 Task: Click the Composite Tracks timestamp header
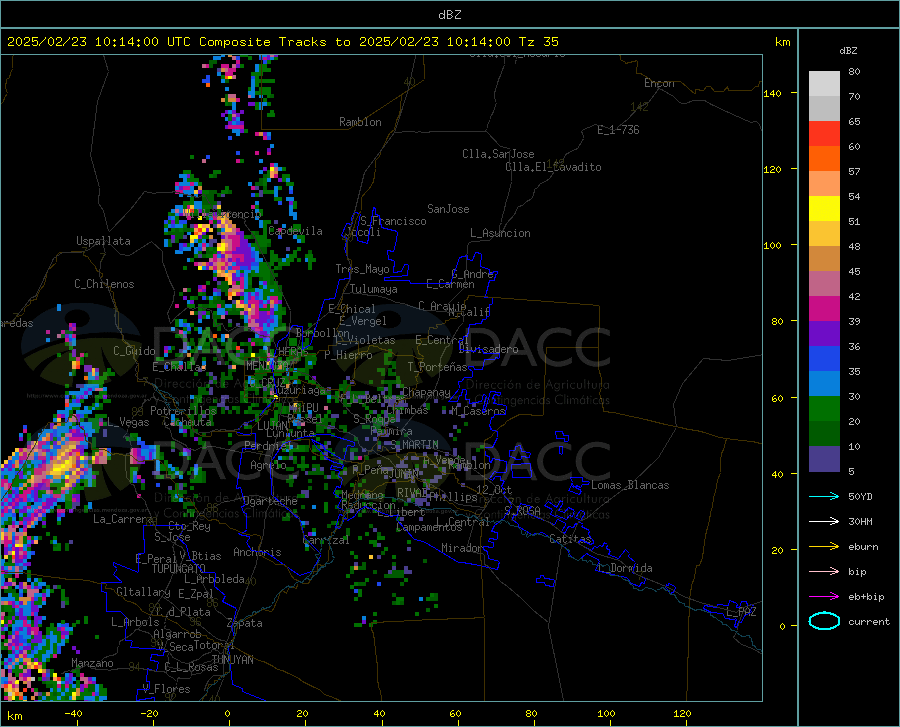pyautogui.click(x=282, y=42)
